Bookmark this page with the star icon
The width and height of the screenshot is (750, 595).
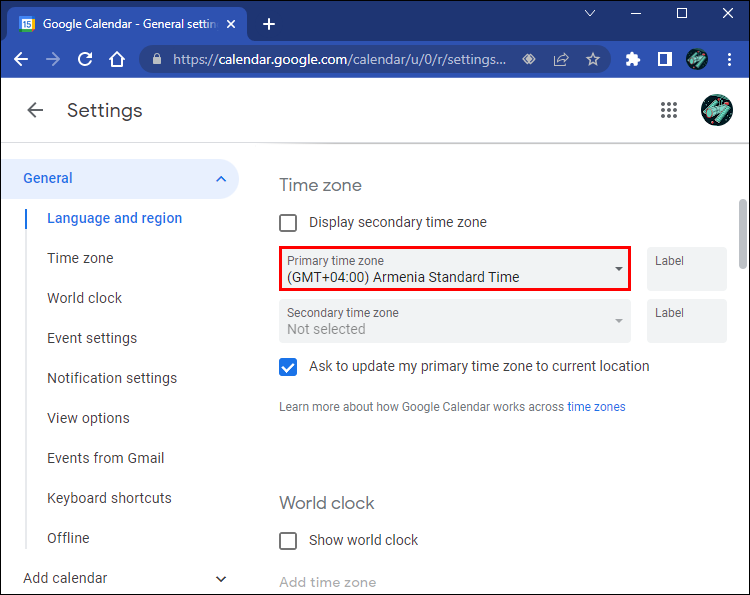click(x=593, y=59)
